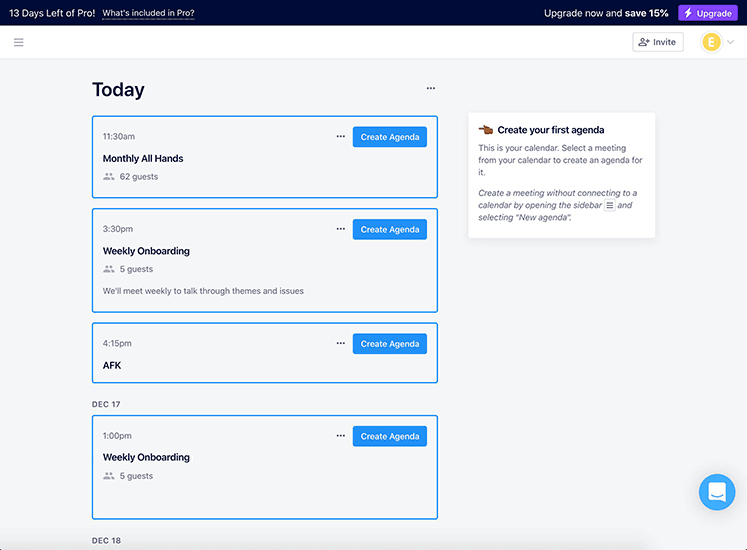
Task: Create agenda for Monthly All Hands
Action: tap(390, 137)
